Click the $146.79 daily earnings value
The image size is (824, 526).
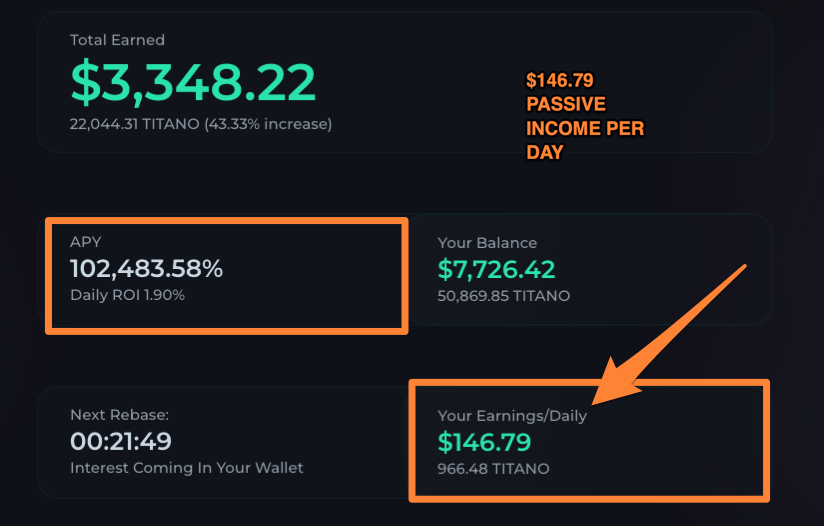point(484,442)
